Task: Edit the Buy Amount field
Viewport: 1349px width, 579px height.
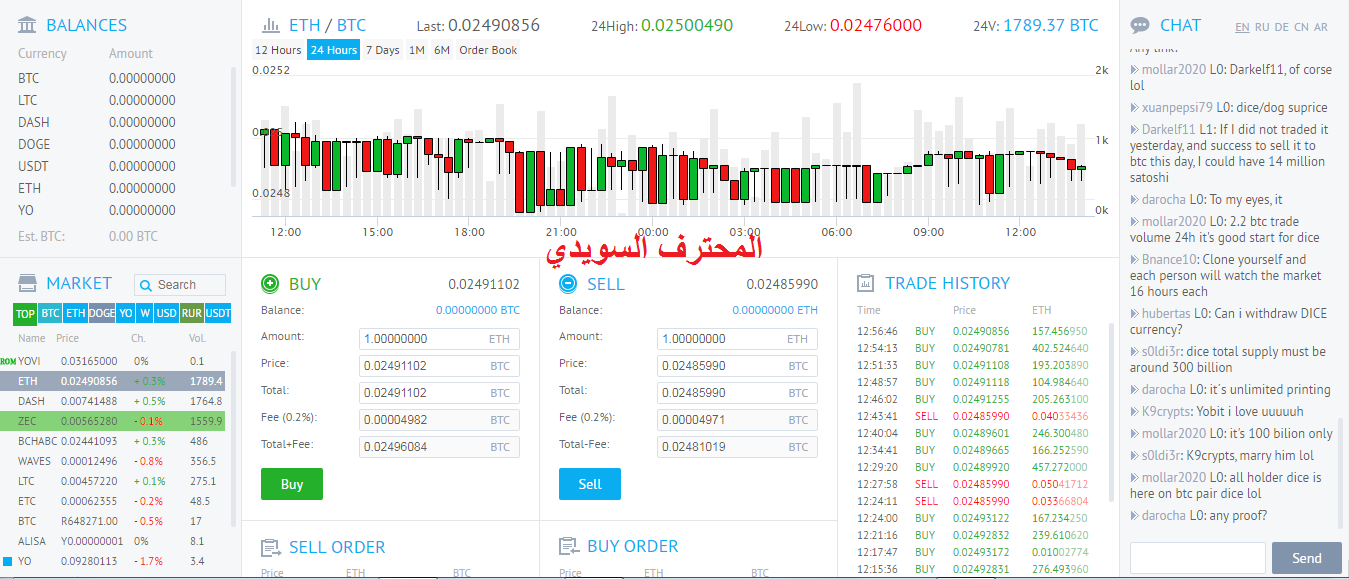Action: coord(440,339)
